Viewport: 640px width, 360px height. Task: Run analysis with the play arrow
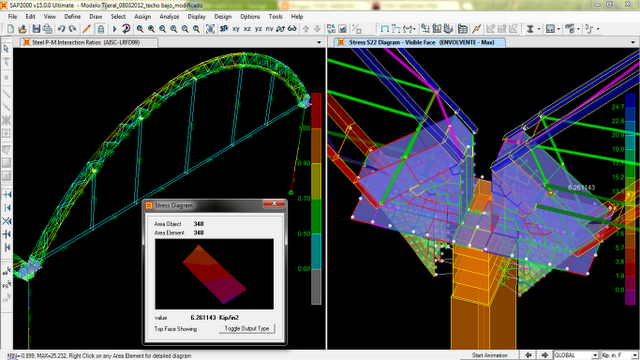point(115,29)
